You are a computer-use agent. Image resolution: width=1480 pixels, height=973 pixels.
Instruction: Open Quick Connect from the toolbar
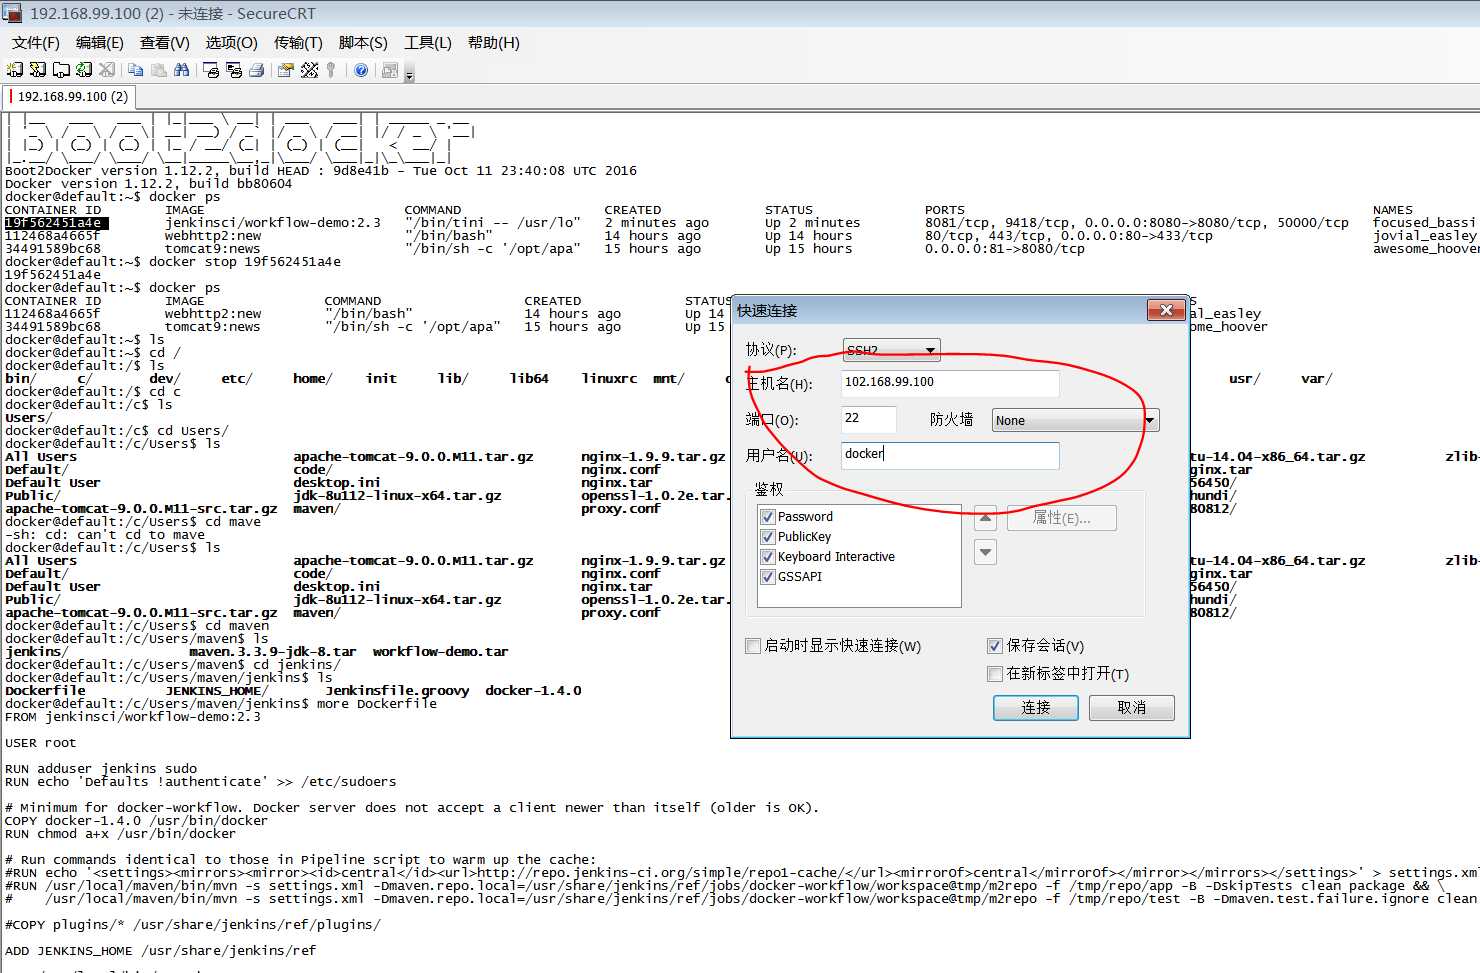37,70
